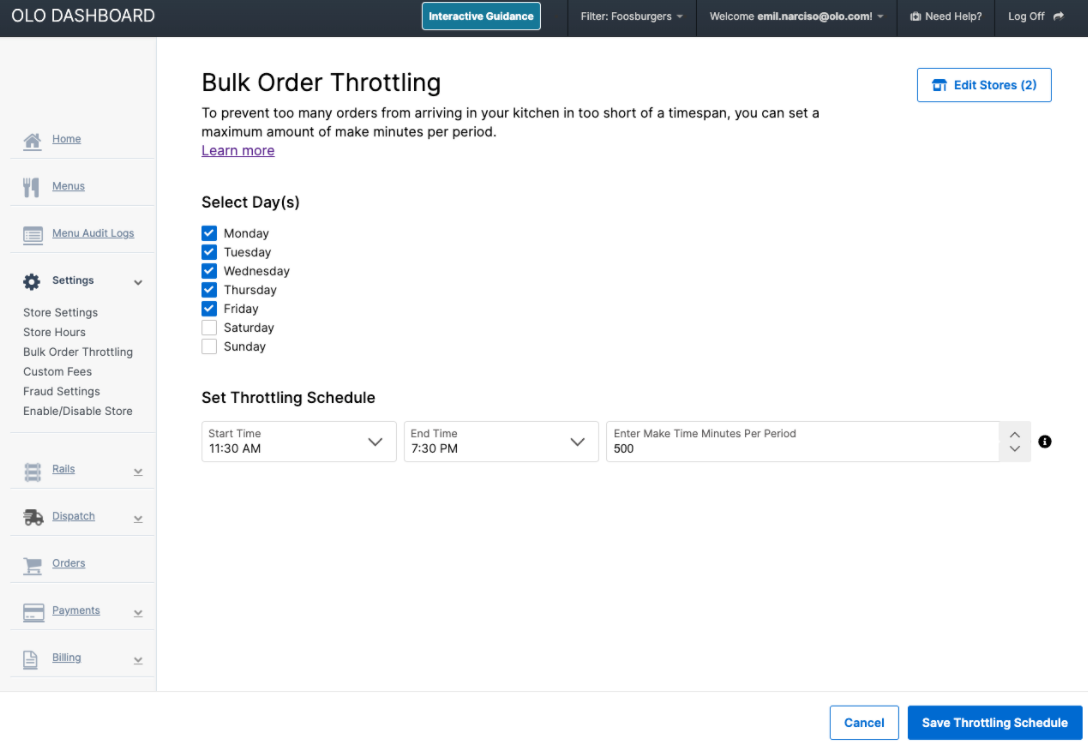Click the Home house icon
Image resolution: width=1088 pixels, height=751 pixels.
[32, 141]
